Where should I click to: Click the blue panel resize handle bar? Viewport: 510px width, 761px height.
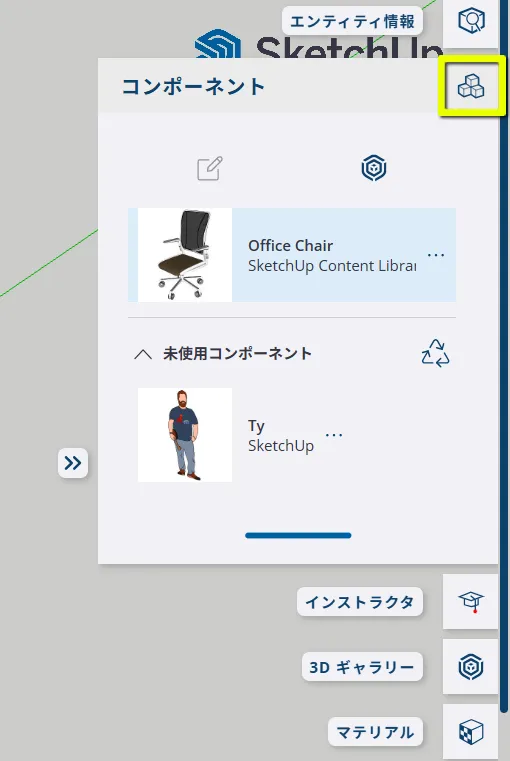[298, 535]
